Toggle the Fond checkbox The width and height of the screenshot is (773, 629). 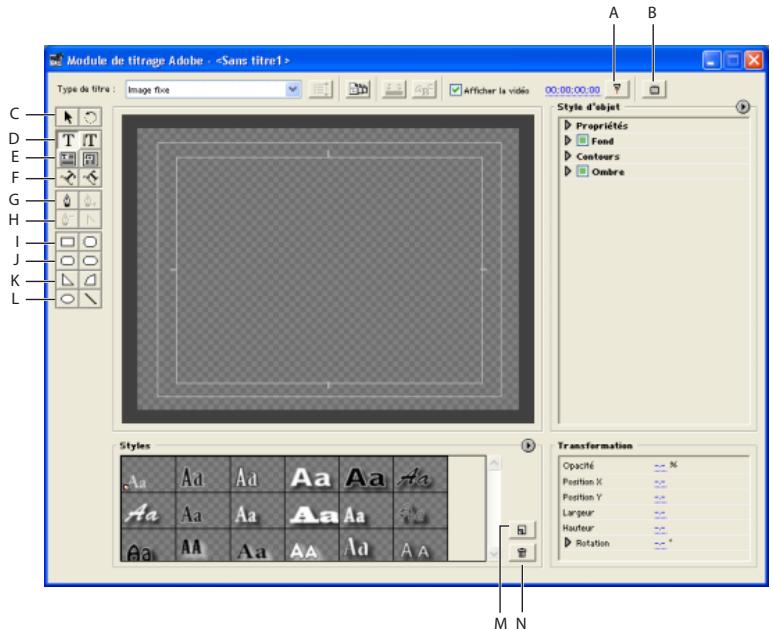581,141
